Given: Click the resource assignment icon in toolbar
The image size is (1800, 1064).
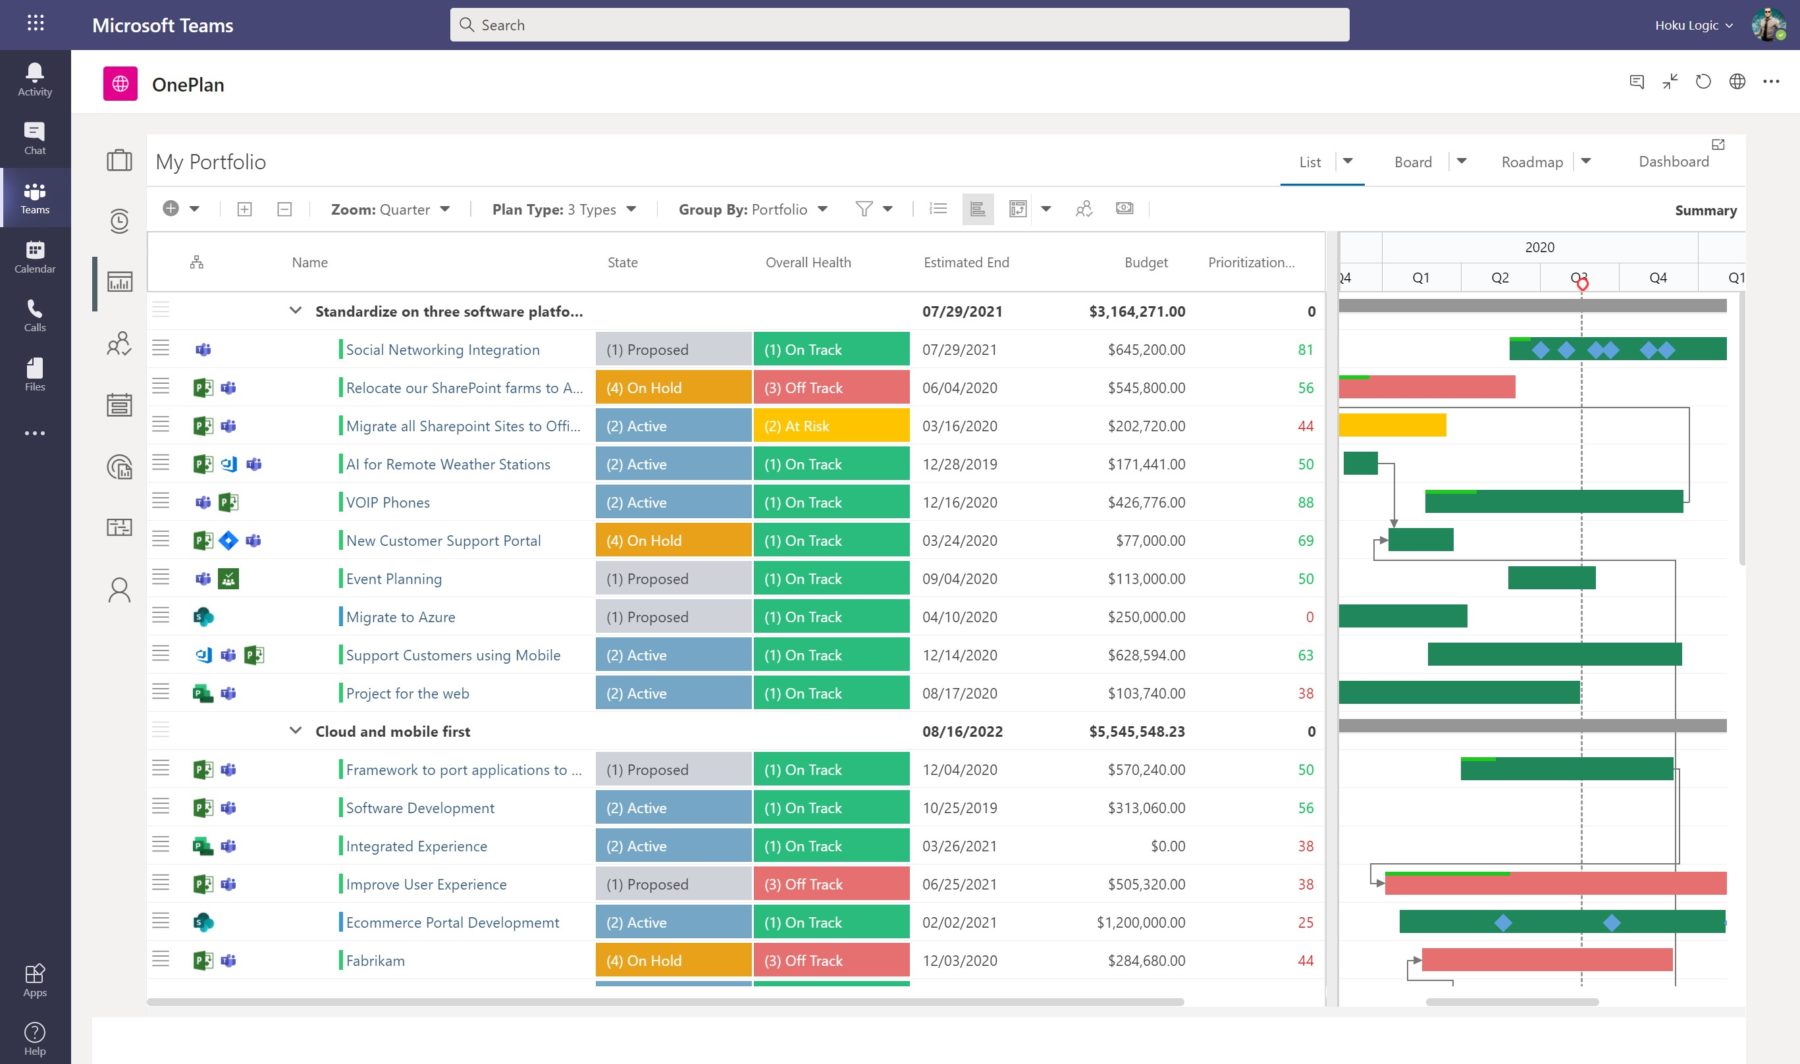Looking at the screenshot, I should tap(1084, 209).
